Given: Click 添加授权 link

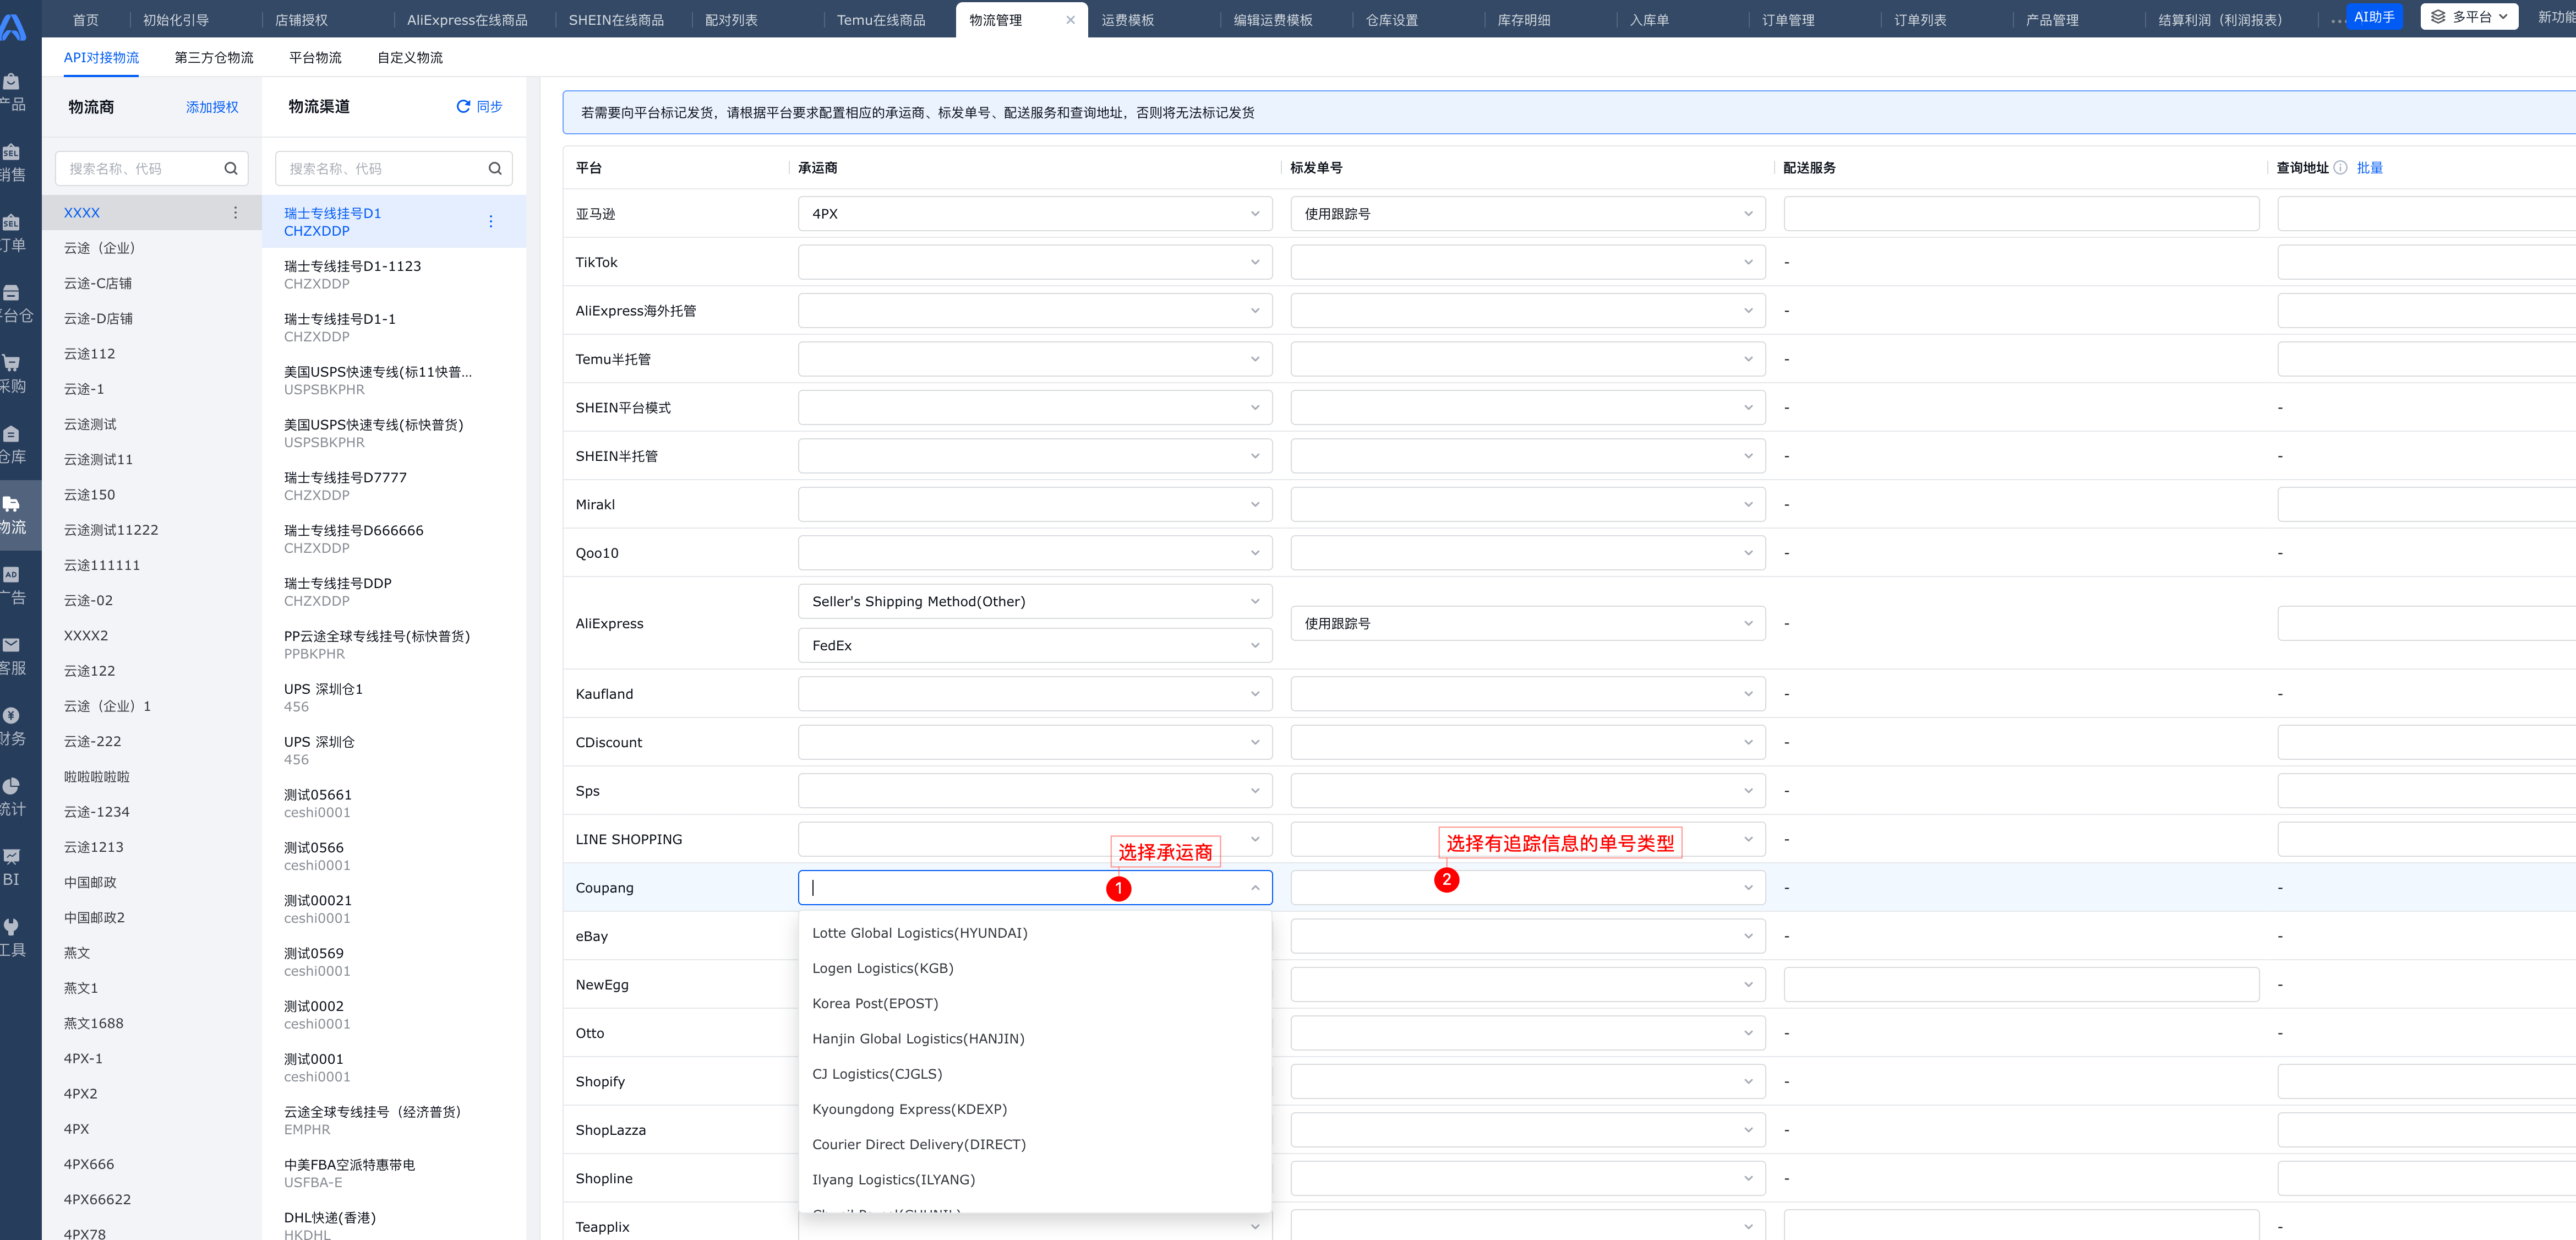Looking at the screenshot, I should tap(212, 107).
